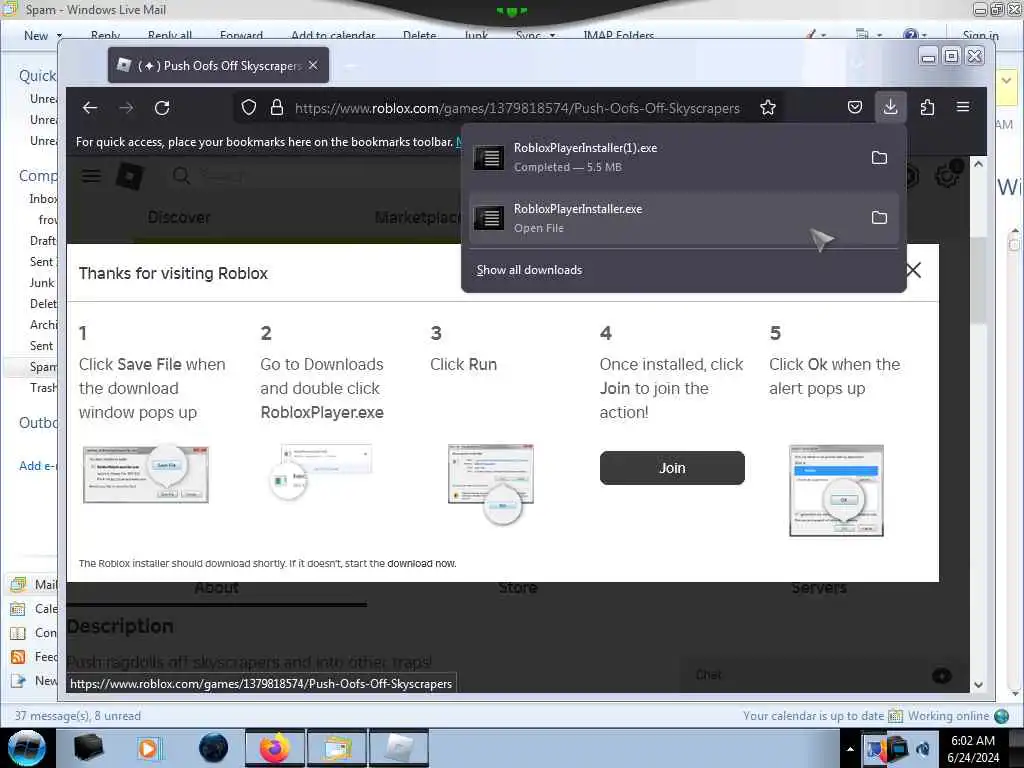Open the Drafts folder in Live Mail

pyautogui.click(x=43, y=241)
